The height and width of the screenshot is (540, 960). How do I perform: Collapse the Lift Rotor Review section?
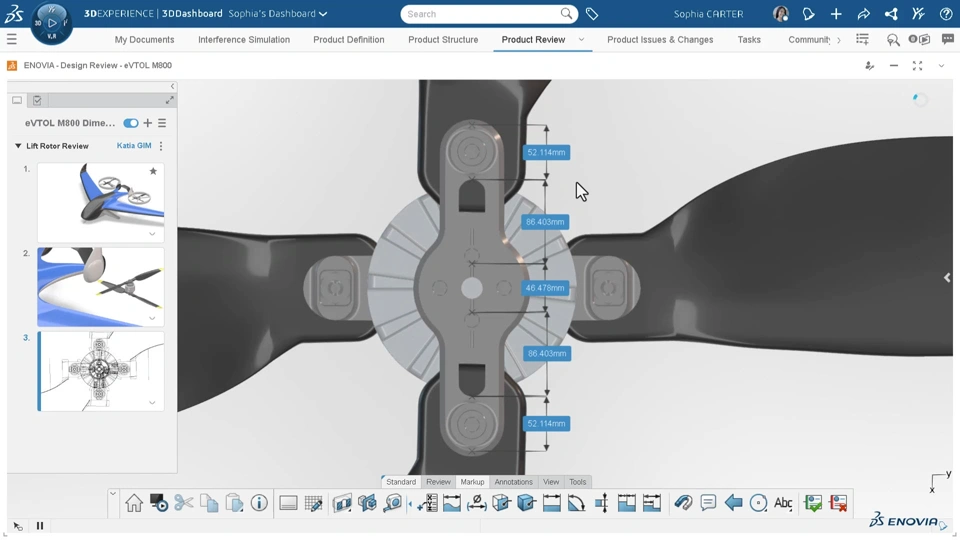[x=18, y=146]
